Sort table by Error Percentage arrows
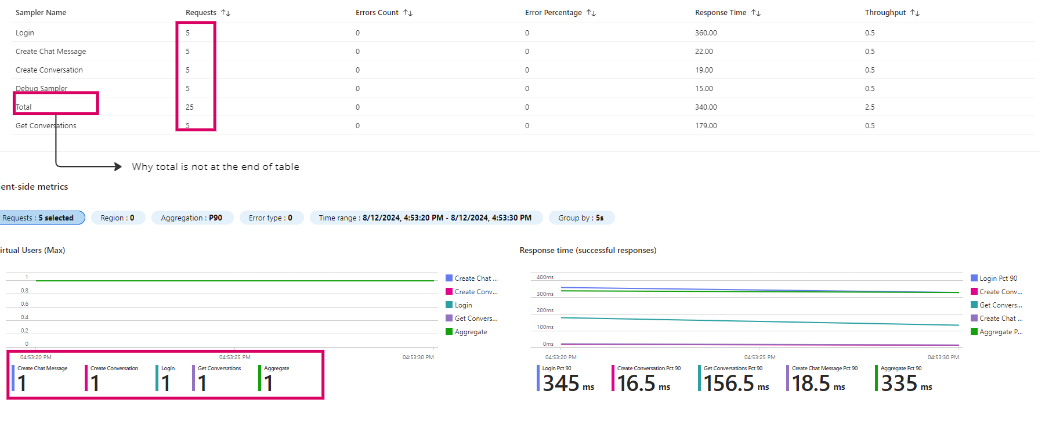Viewport: 1047px width, 424px height. pos(591,13)
